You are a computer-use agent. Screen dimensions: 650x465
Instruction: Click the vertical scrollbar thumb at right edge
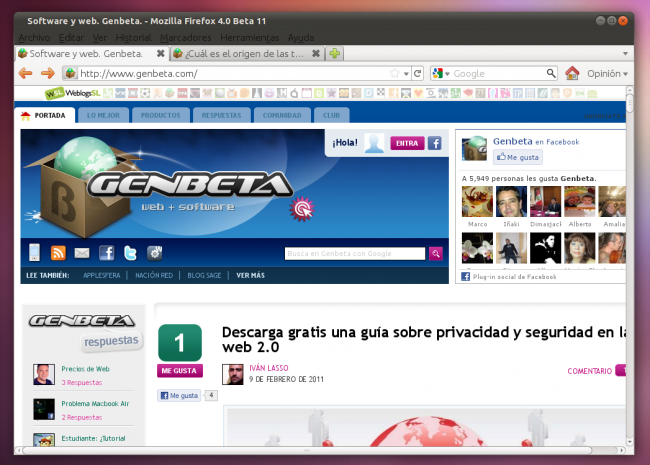(630, 103)
